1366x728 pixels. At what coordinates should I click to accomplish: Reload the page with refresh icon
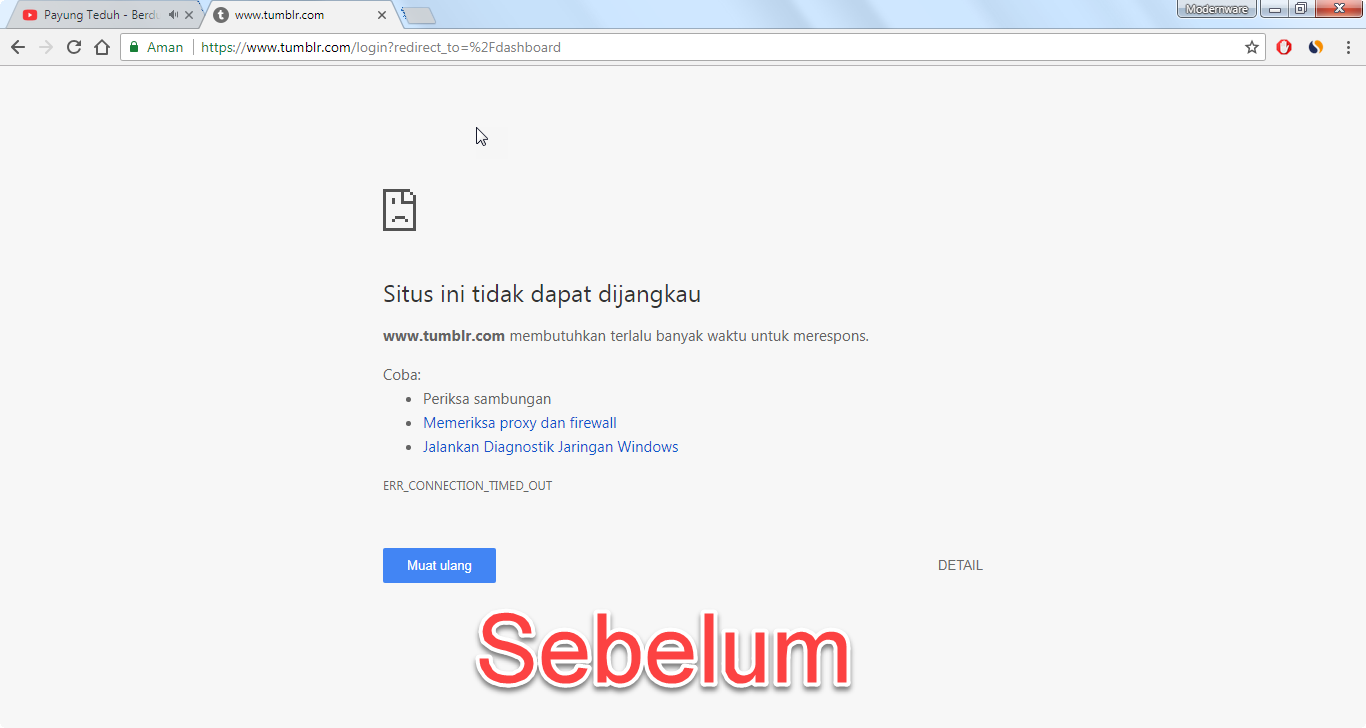(73, 47)
